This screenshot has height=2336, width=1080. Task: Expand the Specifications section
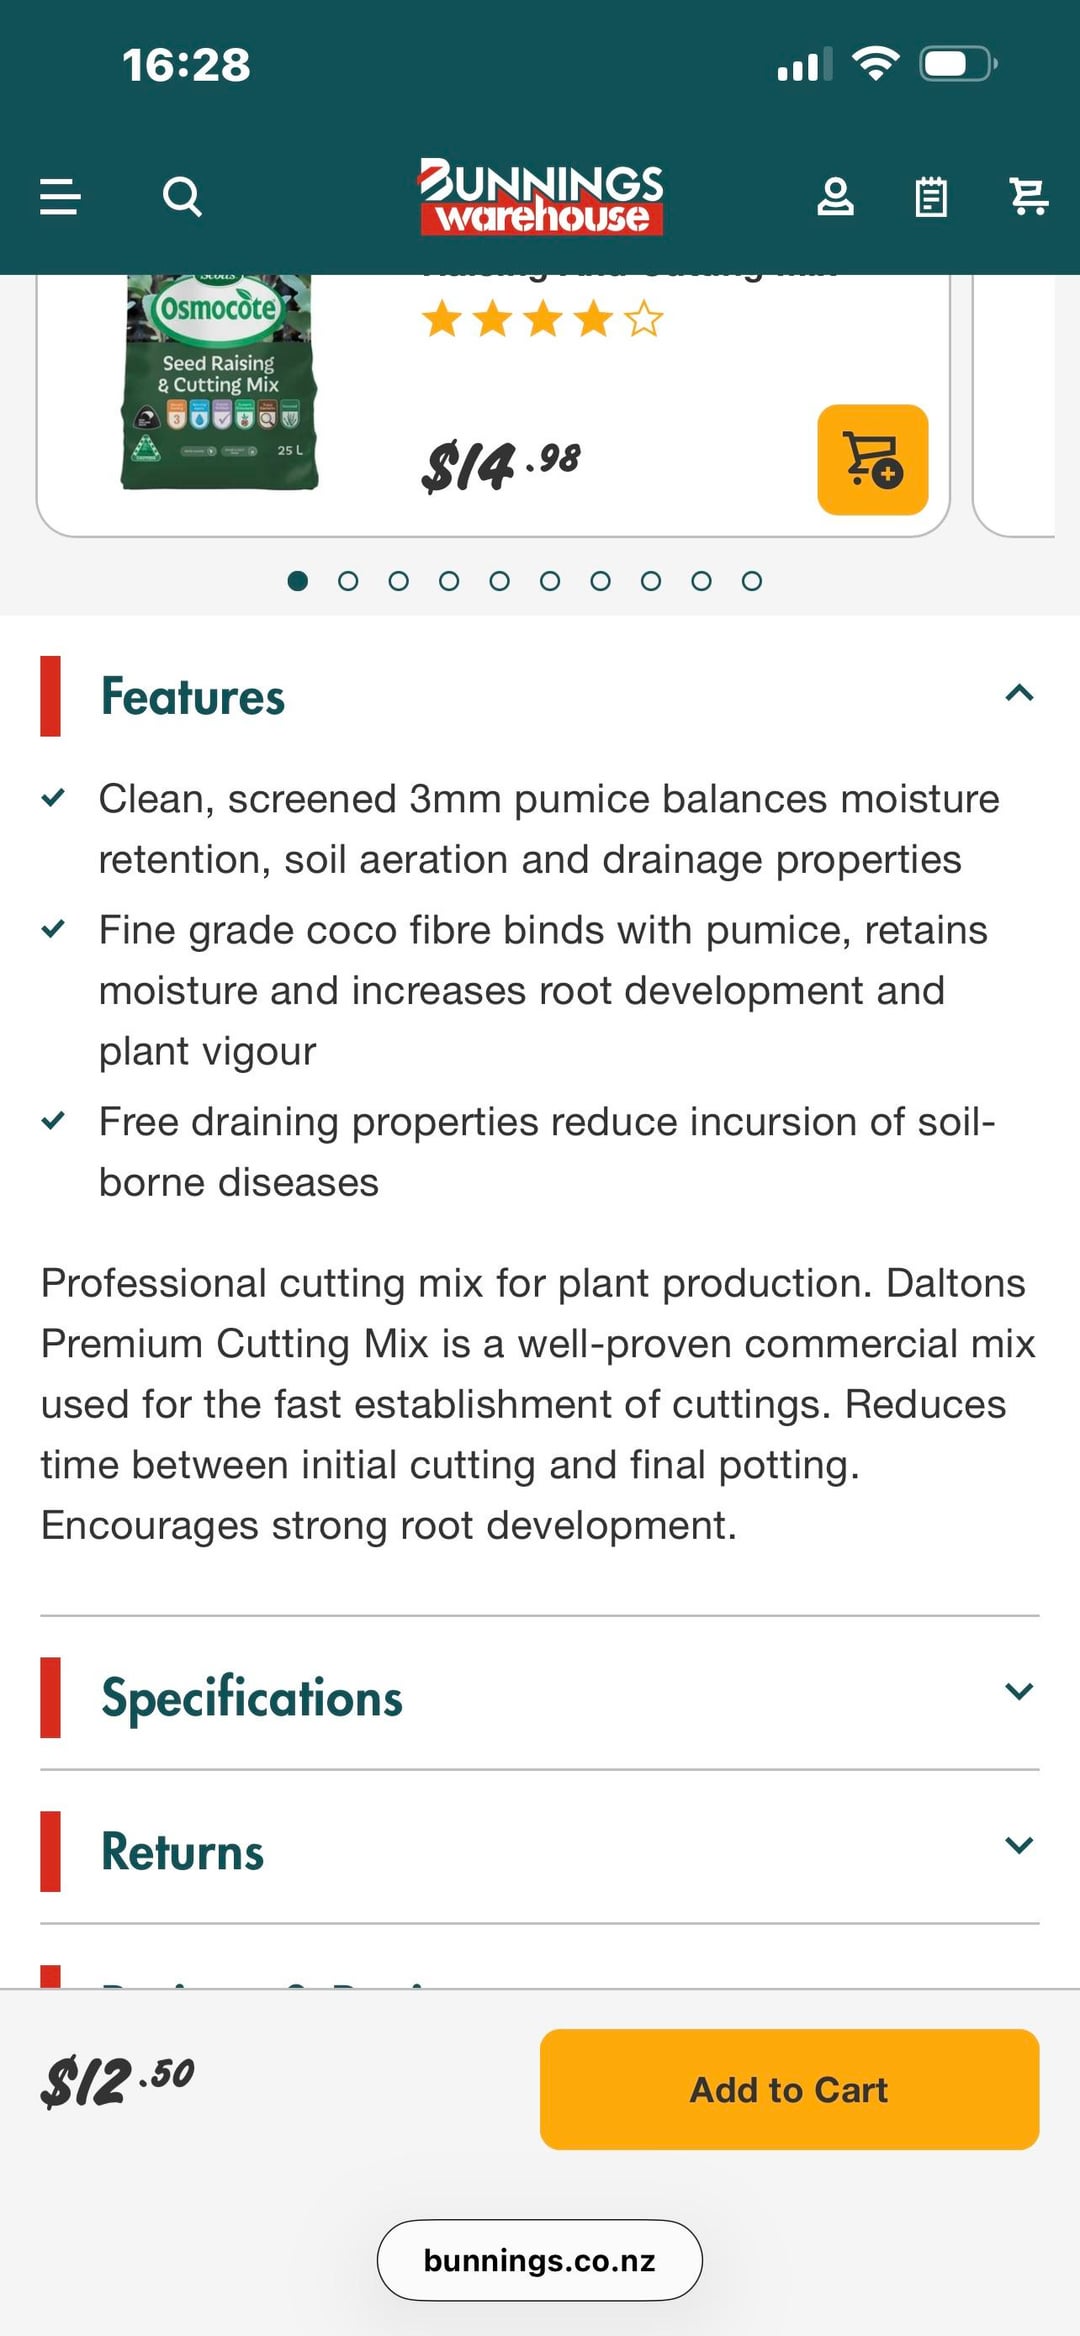click(1019, 1692)
